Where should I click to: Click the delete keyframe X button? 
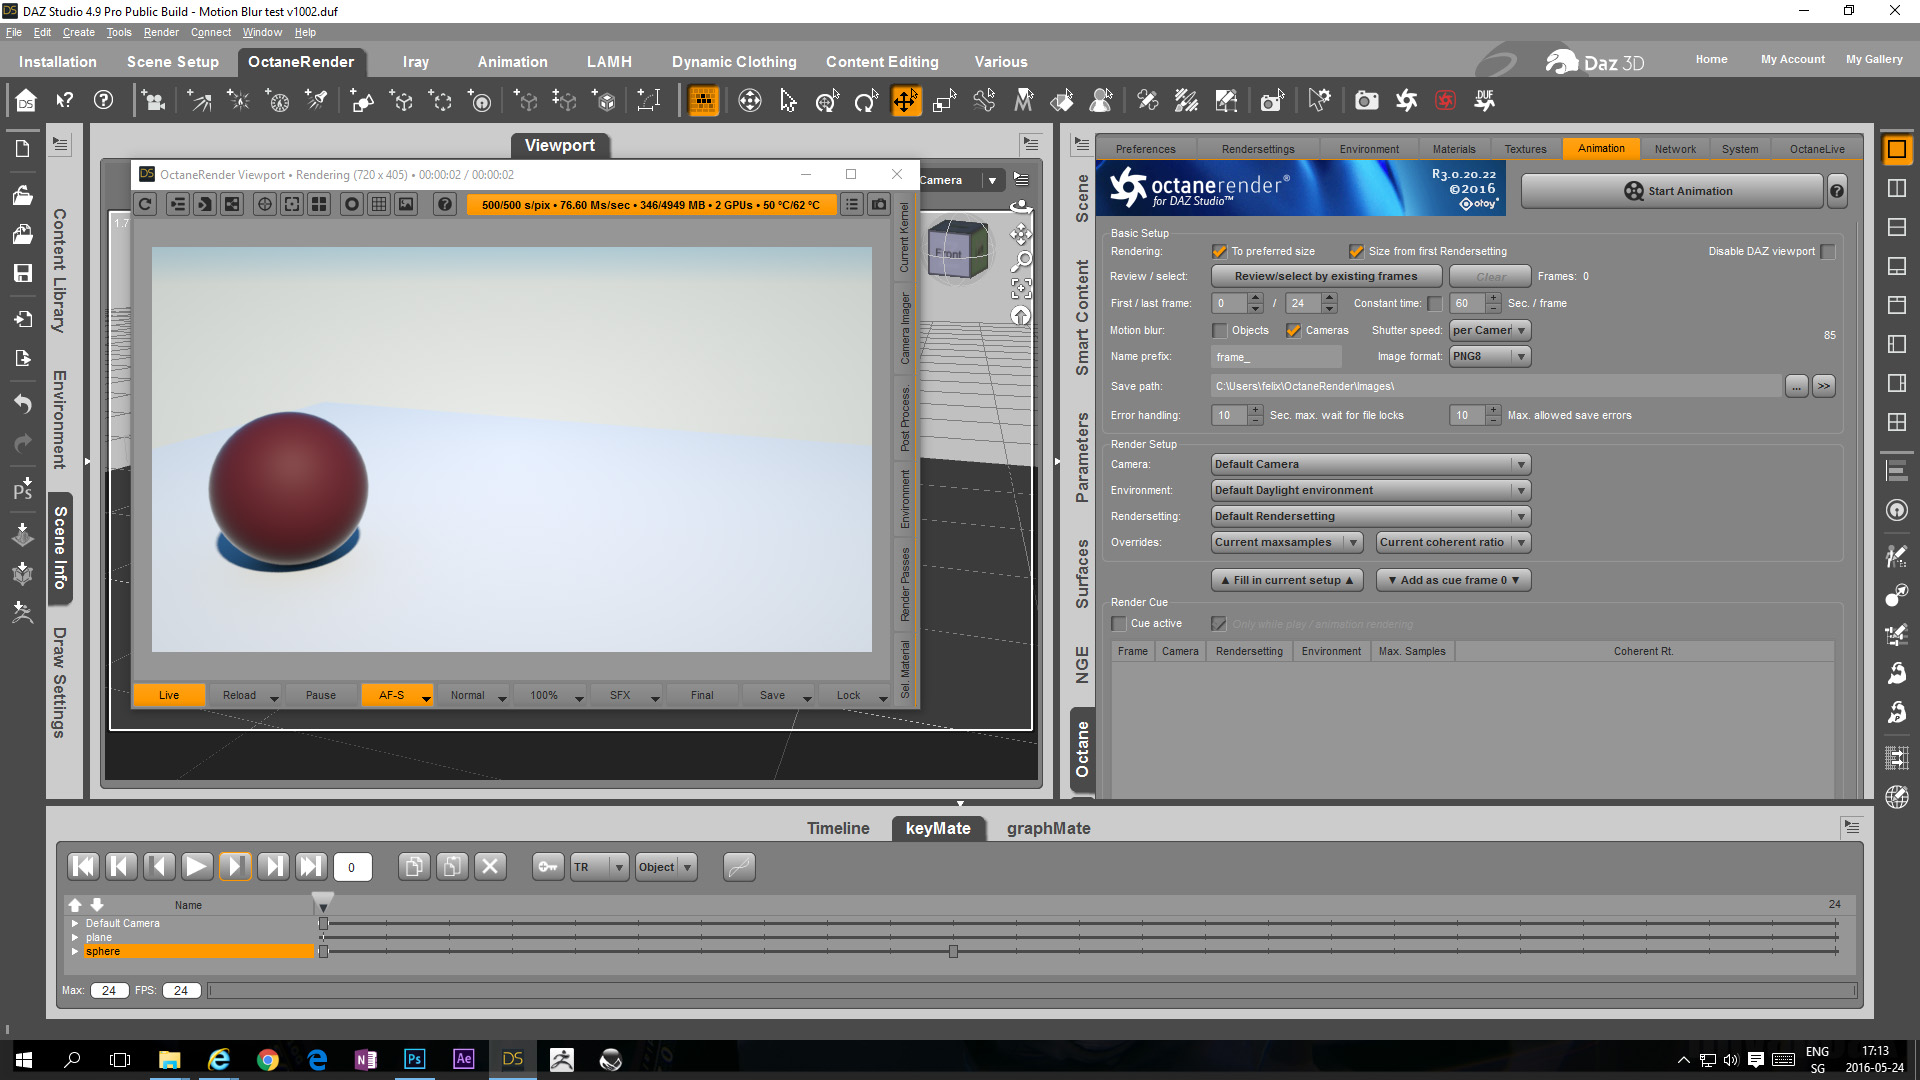pos(490,867)
